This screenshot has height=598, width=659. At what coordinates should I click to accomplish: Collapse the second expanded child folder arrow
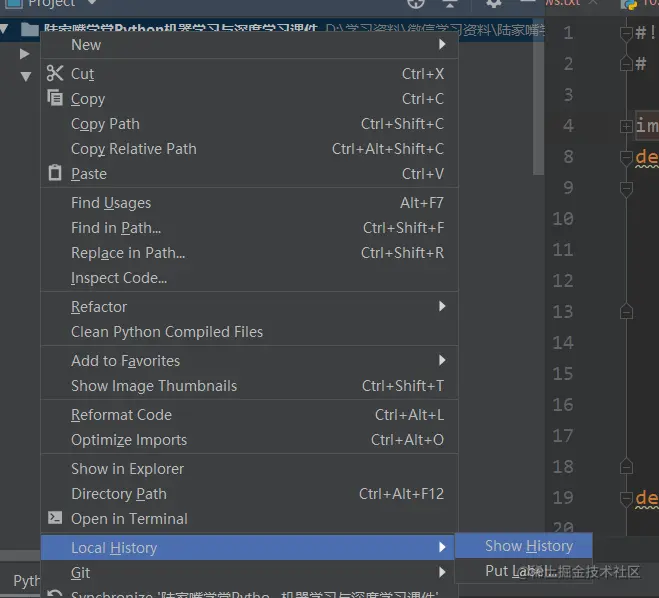click(x=26, y=76)
